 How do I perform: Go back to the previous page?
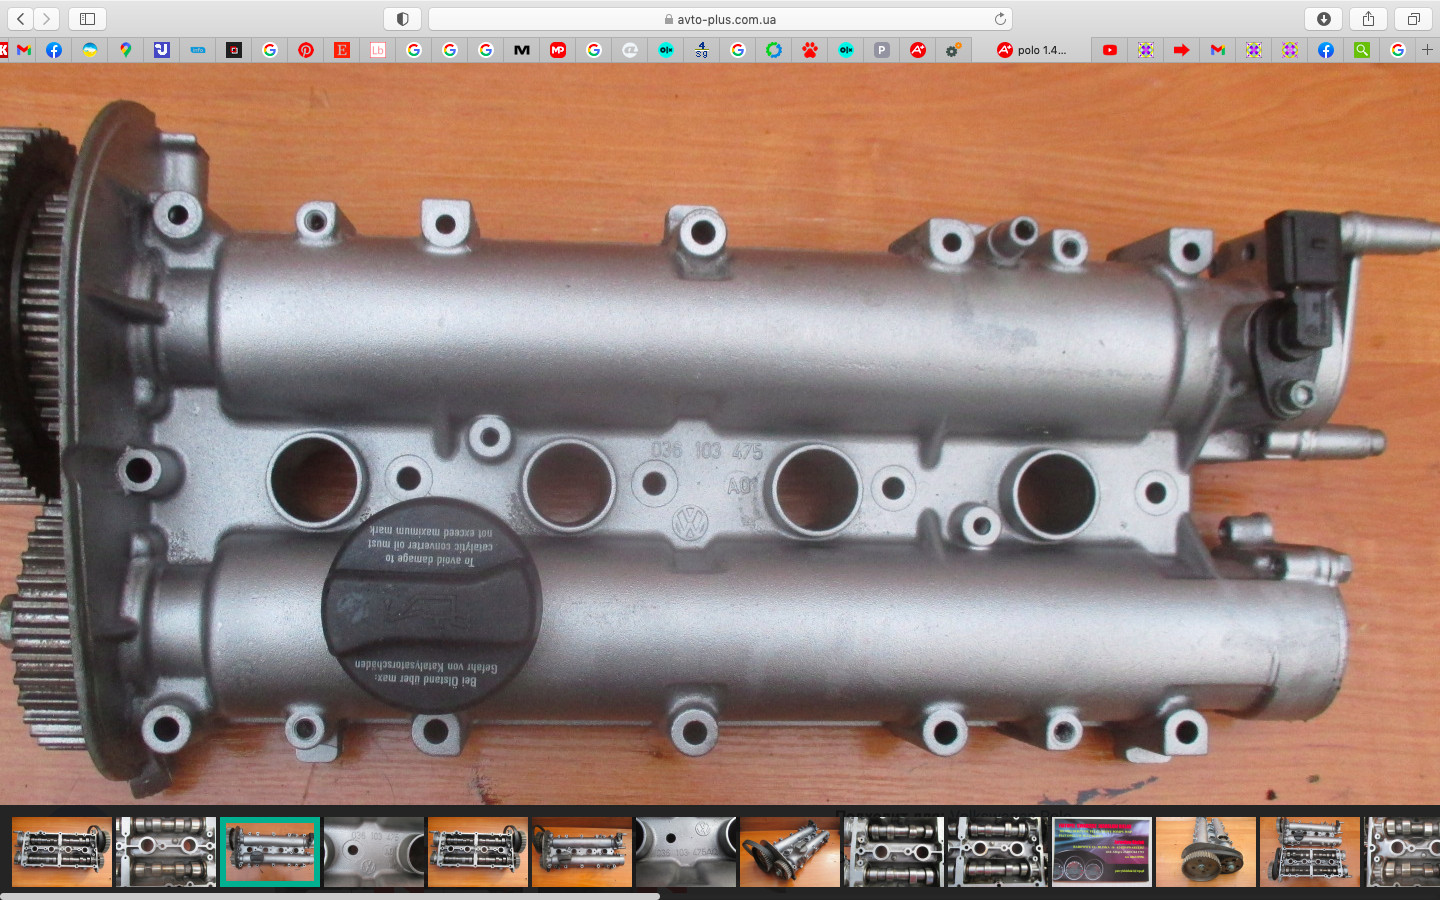point(21,19)
